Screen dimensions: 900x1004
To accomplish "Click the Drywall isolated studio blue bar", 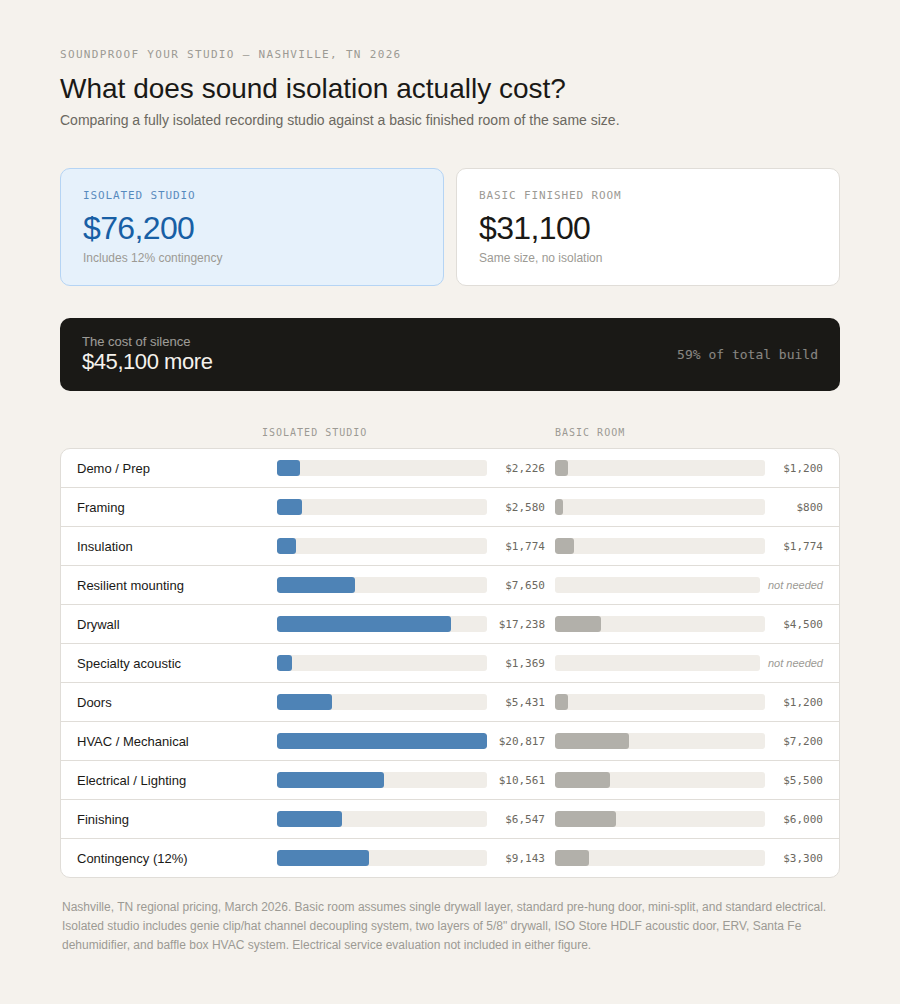I will point(363,624).
